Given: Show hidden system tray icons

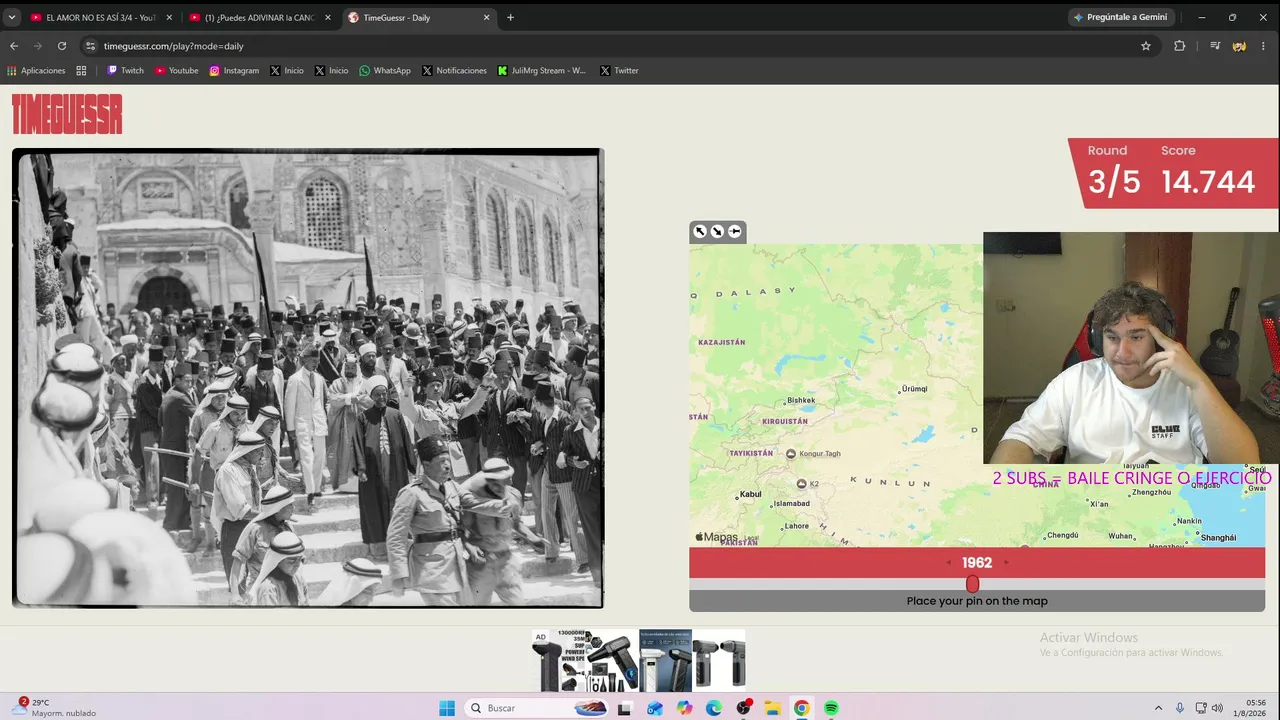Looking at the screenshot, I should (x=1158, y=708).
